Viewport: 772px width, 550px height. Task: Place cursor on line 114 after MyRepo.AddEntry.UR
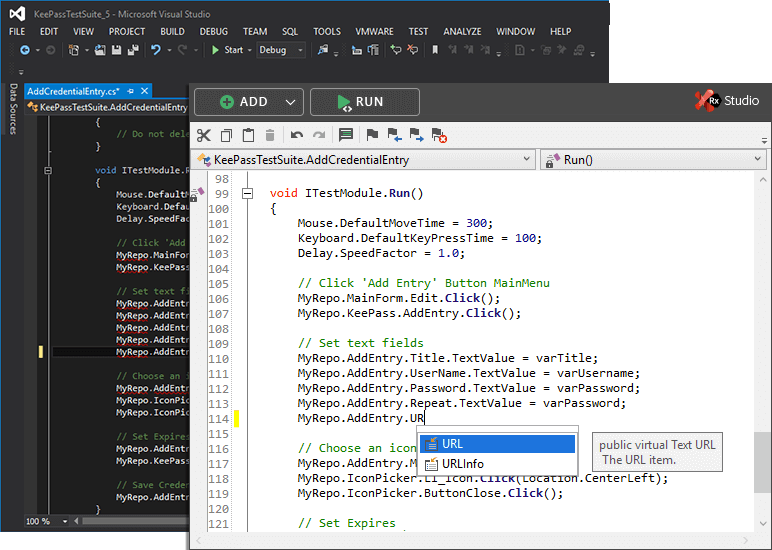[424, 419]
